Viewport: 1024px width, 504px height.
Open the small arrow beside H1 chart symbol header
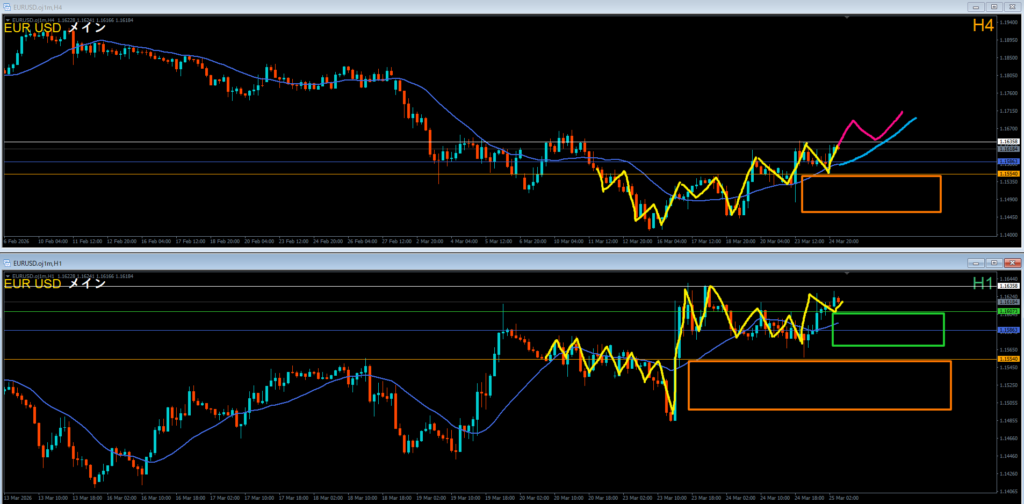[7, 276]
